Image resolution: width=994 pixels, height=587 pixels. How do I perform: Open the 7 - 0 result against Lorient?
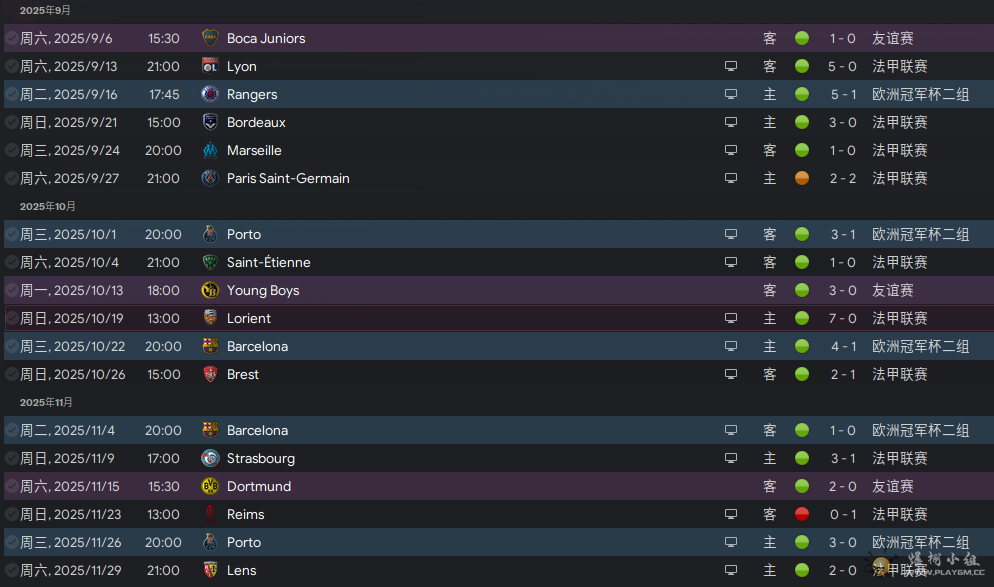click(x=842, y=318)
